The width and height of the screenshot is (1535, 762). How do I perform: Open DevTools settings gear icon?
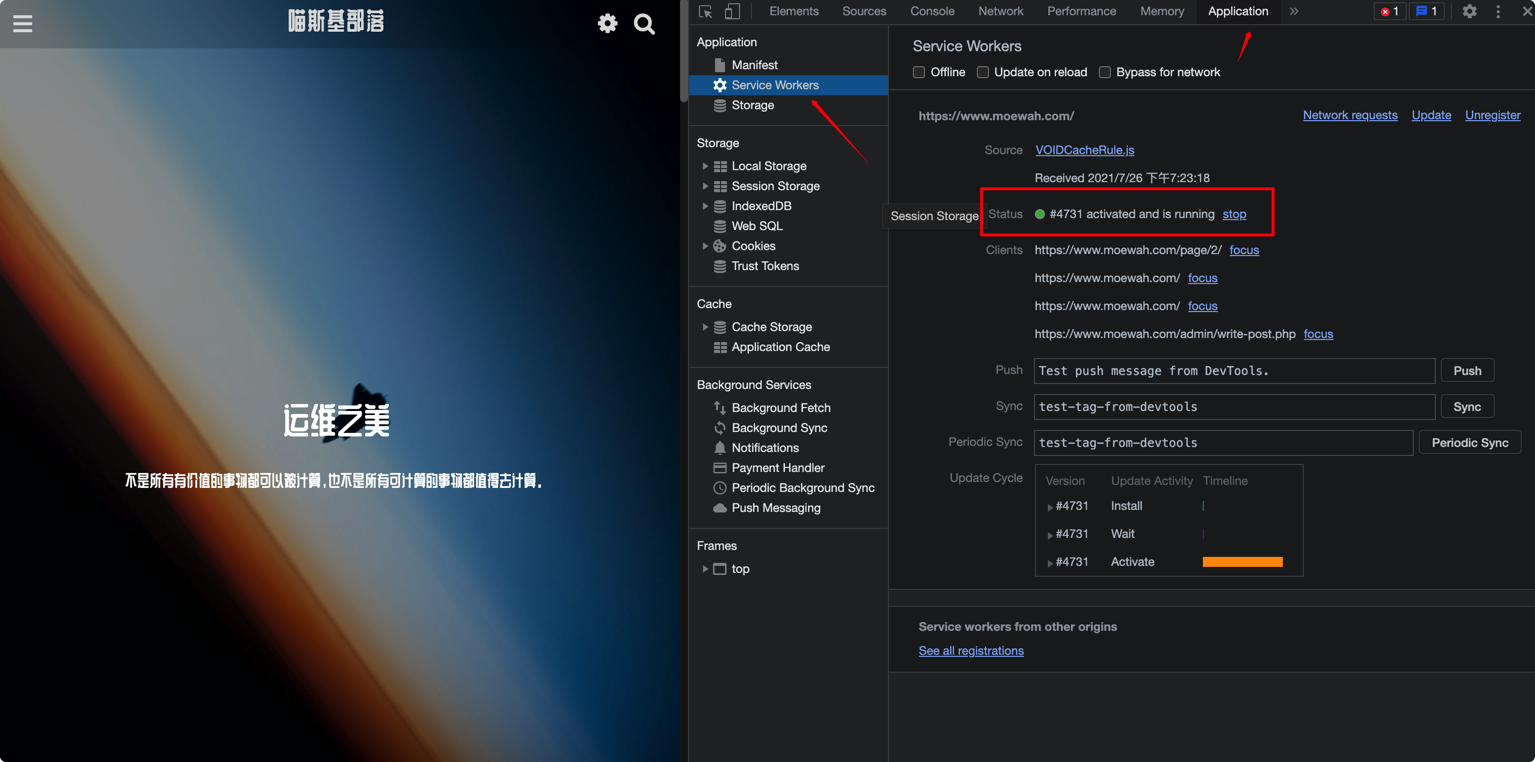1469,12
